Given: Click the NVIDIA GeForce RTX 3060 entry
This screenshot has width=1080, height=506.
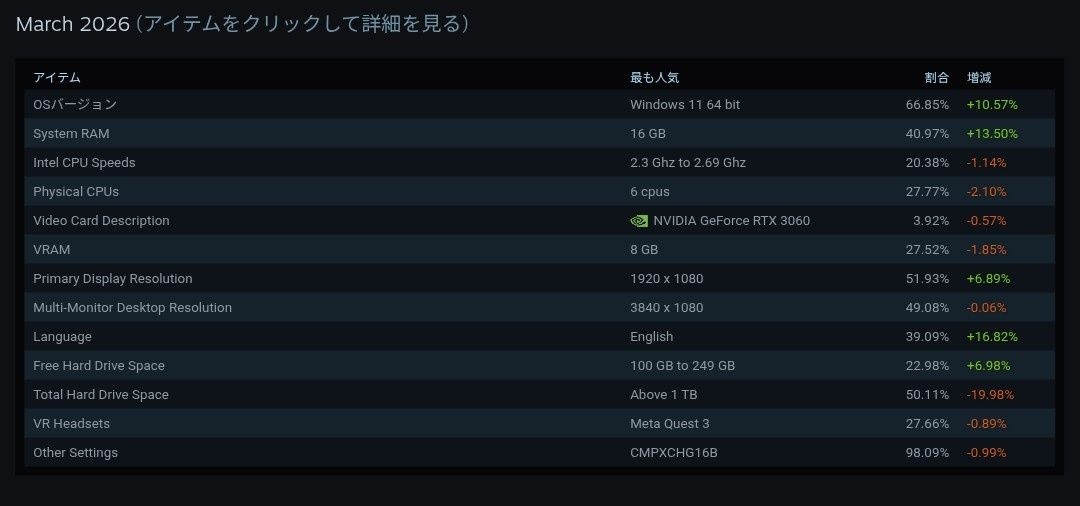Looking at the screenshot, I should click(731, 221).
